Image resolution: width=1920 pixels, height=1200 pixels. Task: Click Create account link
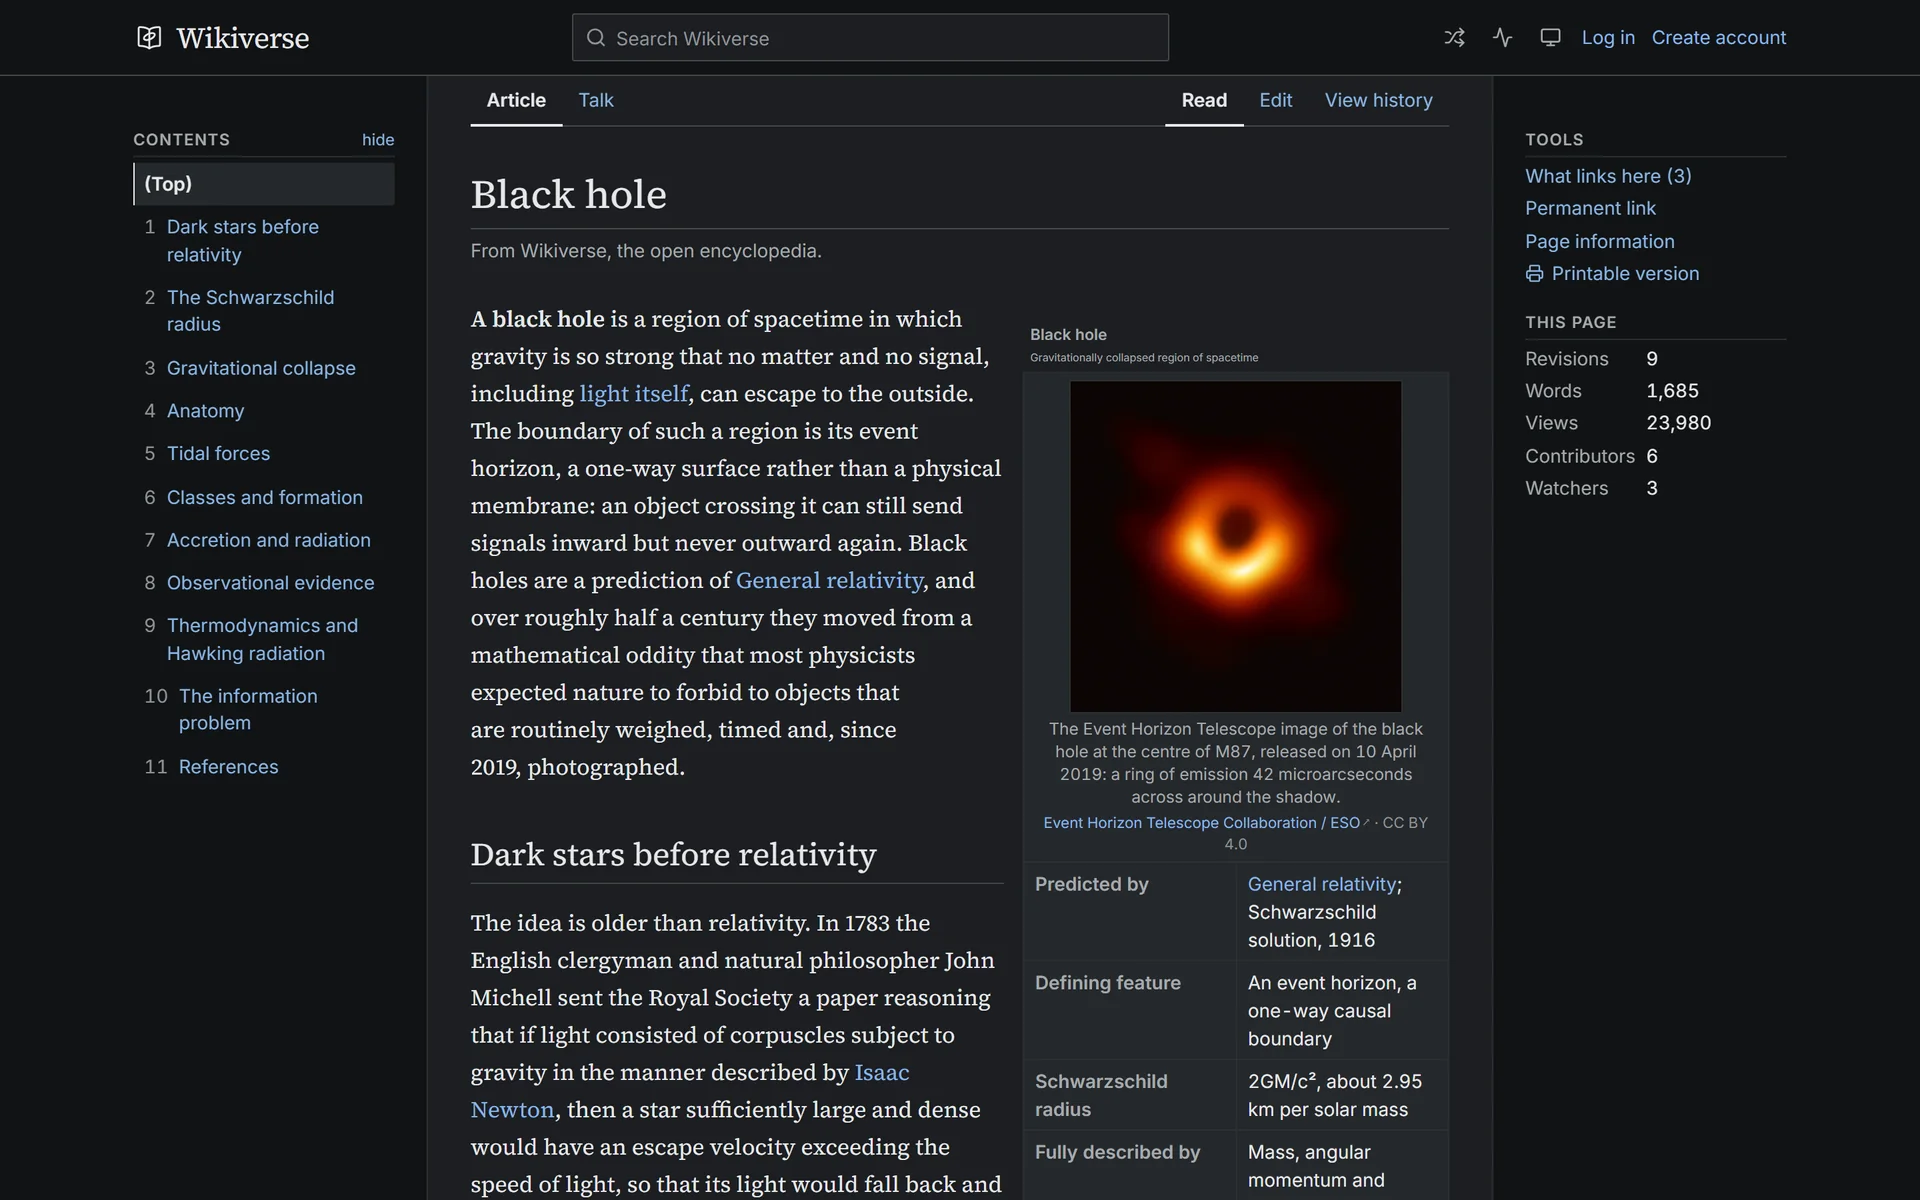click(x=1718, y=38)
